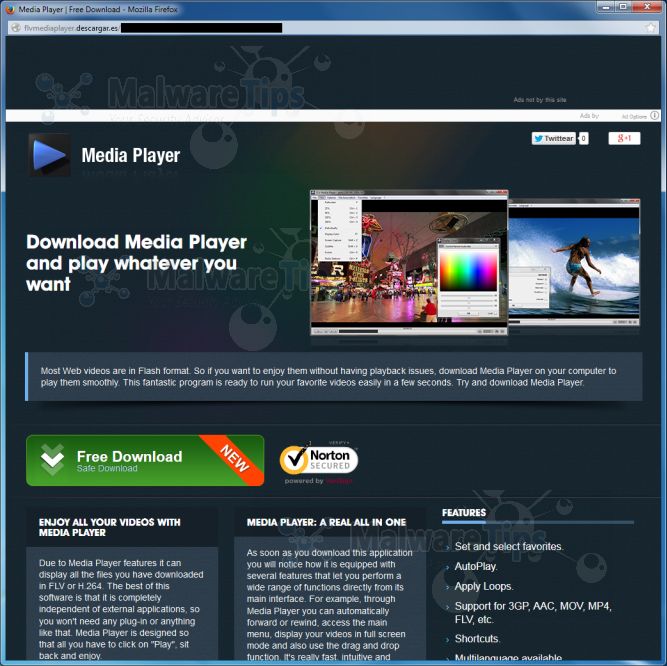Image resolution: width=667 pixels, height=666 pixels.
Task: Click the FEATURES heading
Action: tap(464, 512)
